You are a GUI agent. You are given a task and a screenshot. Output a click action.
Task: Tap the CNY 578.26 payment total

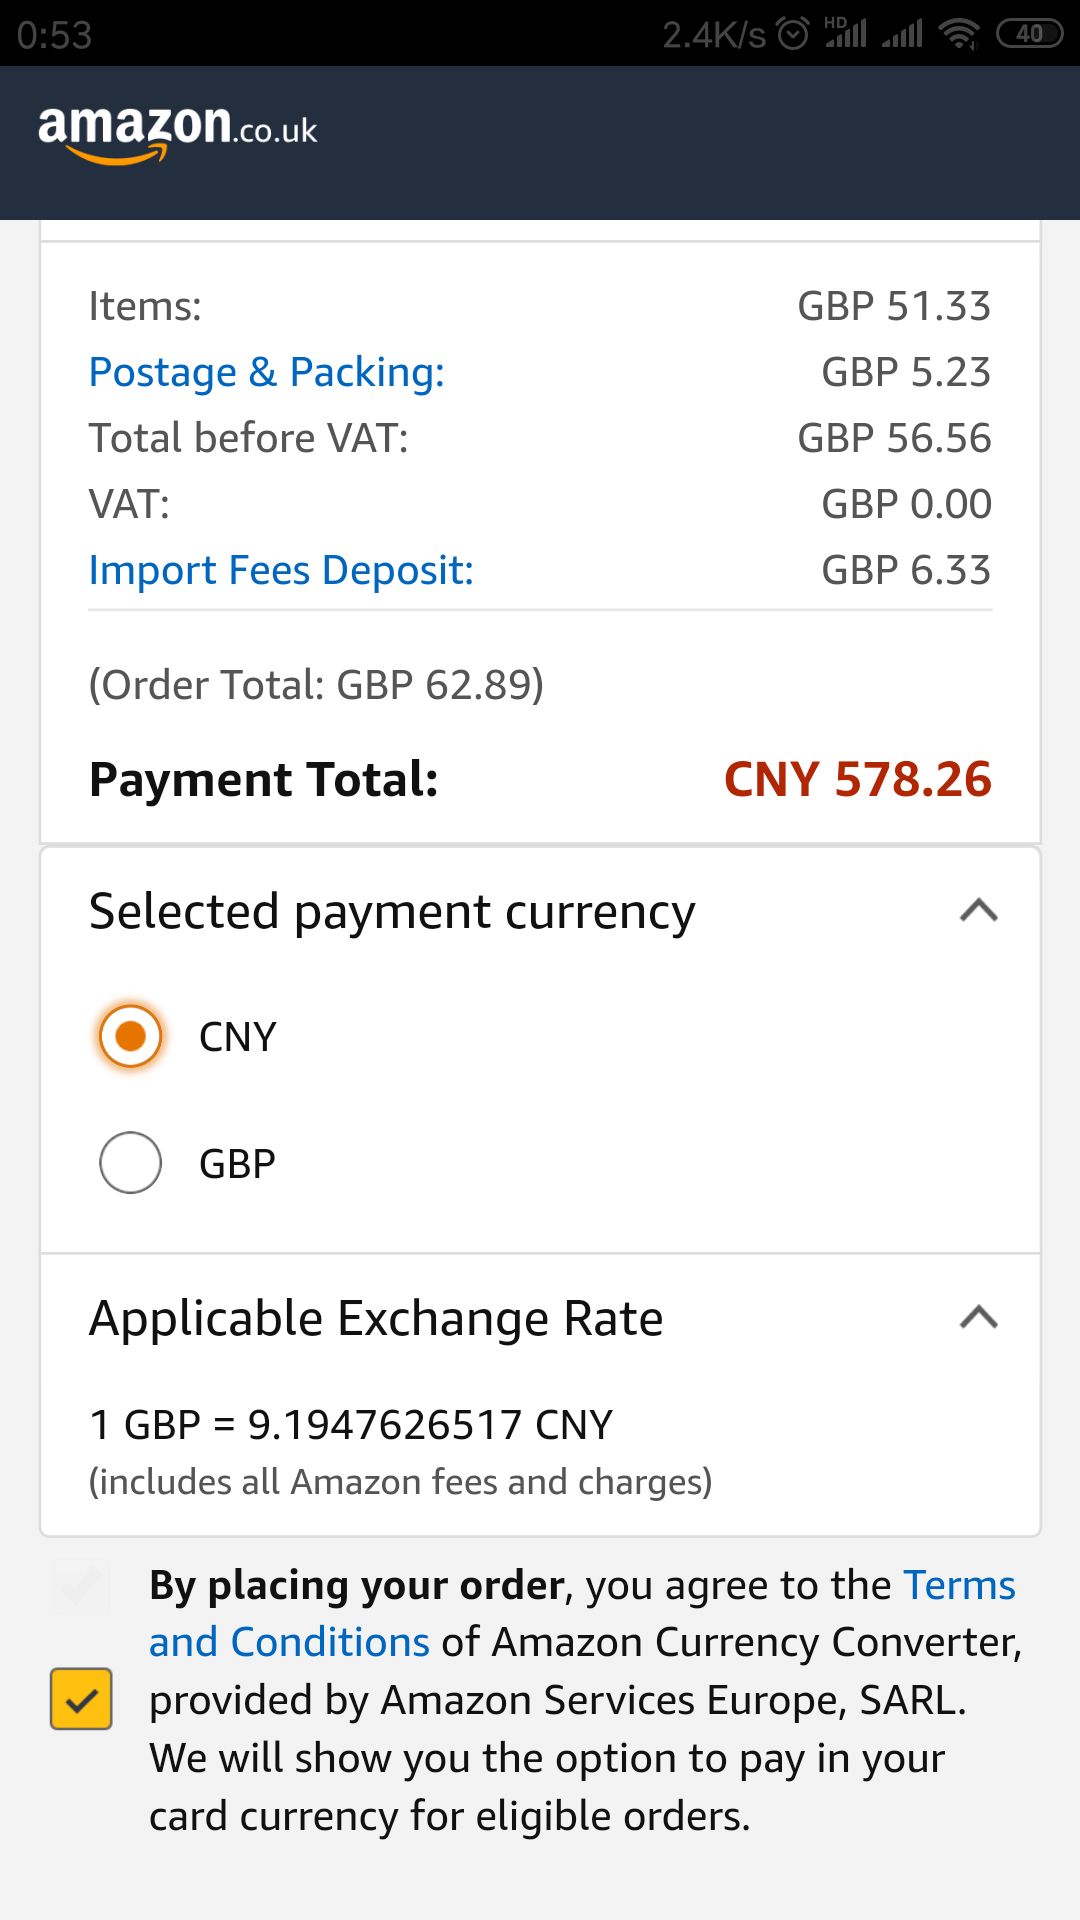click(x=858, y=779)
